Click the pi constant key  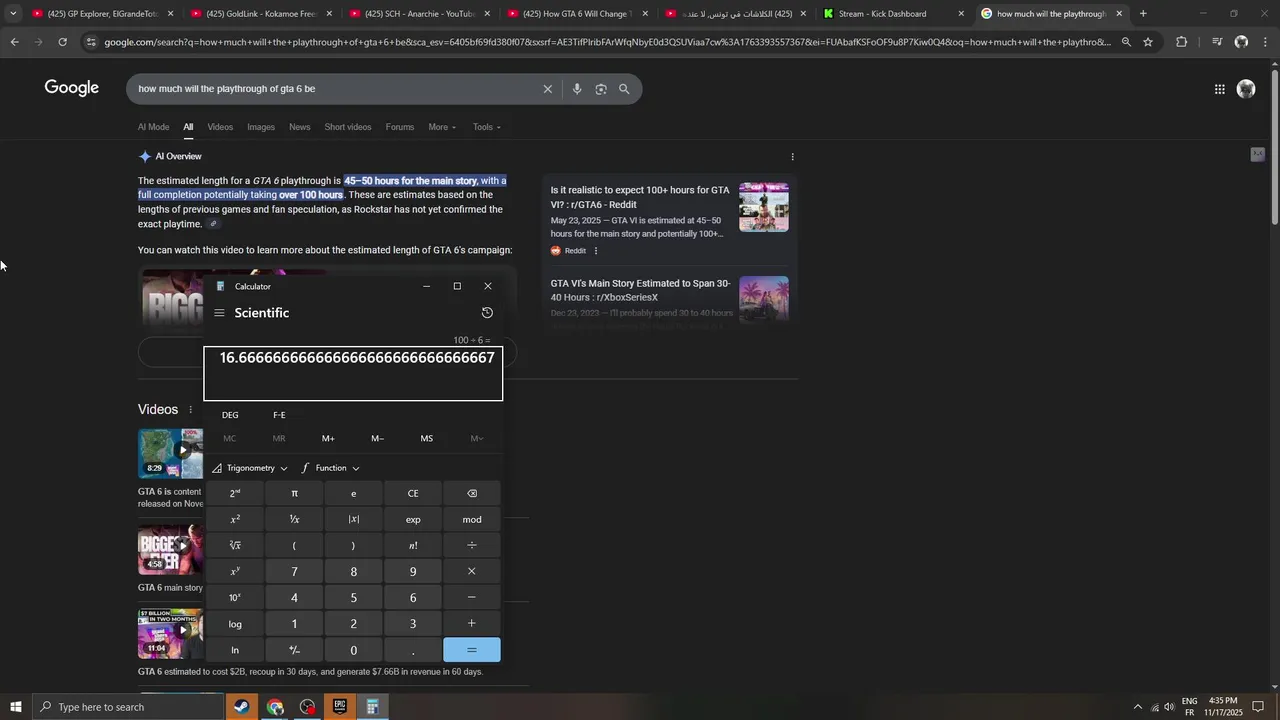294,493
